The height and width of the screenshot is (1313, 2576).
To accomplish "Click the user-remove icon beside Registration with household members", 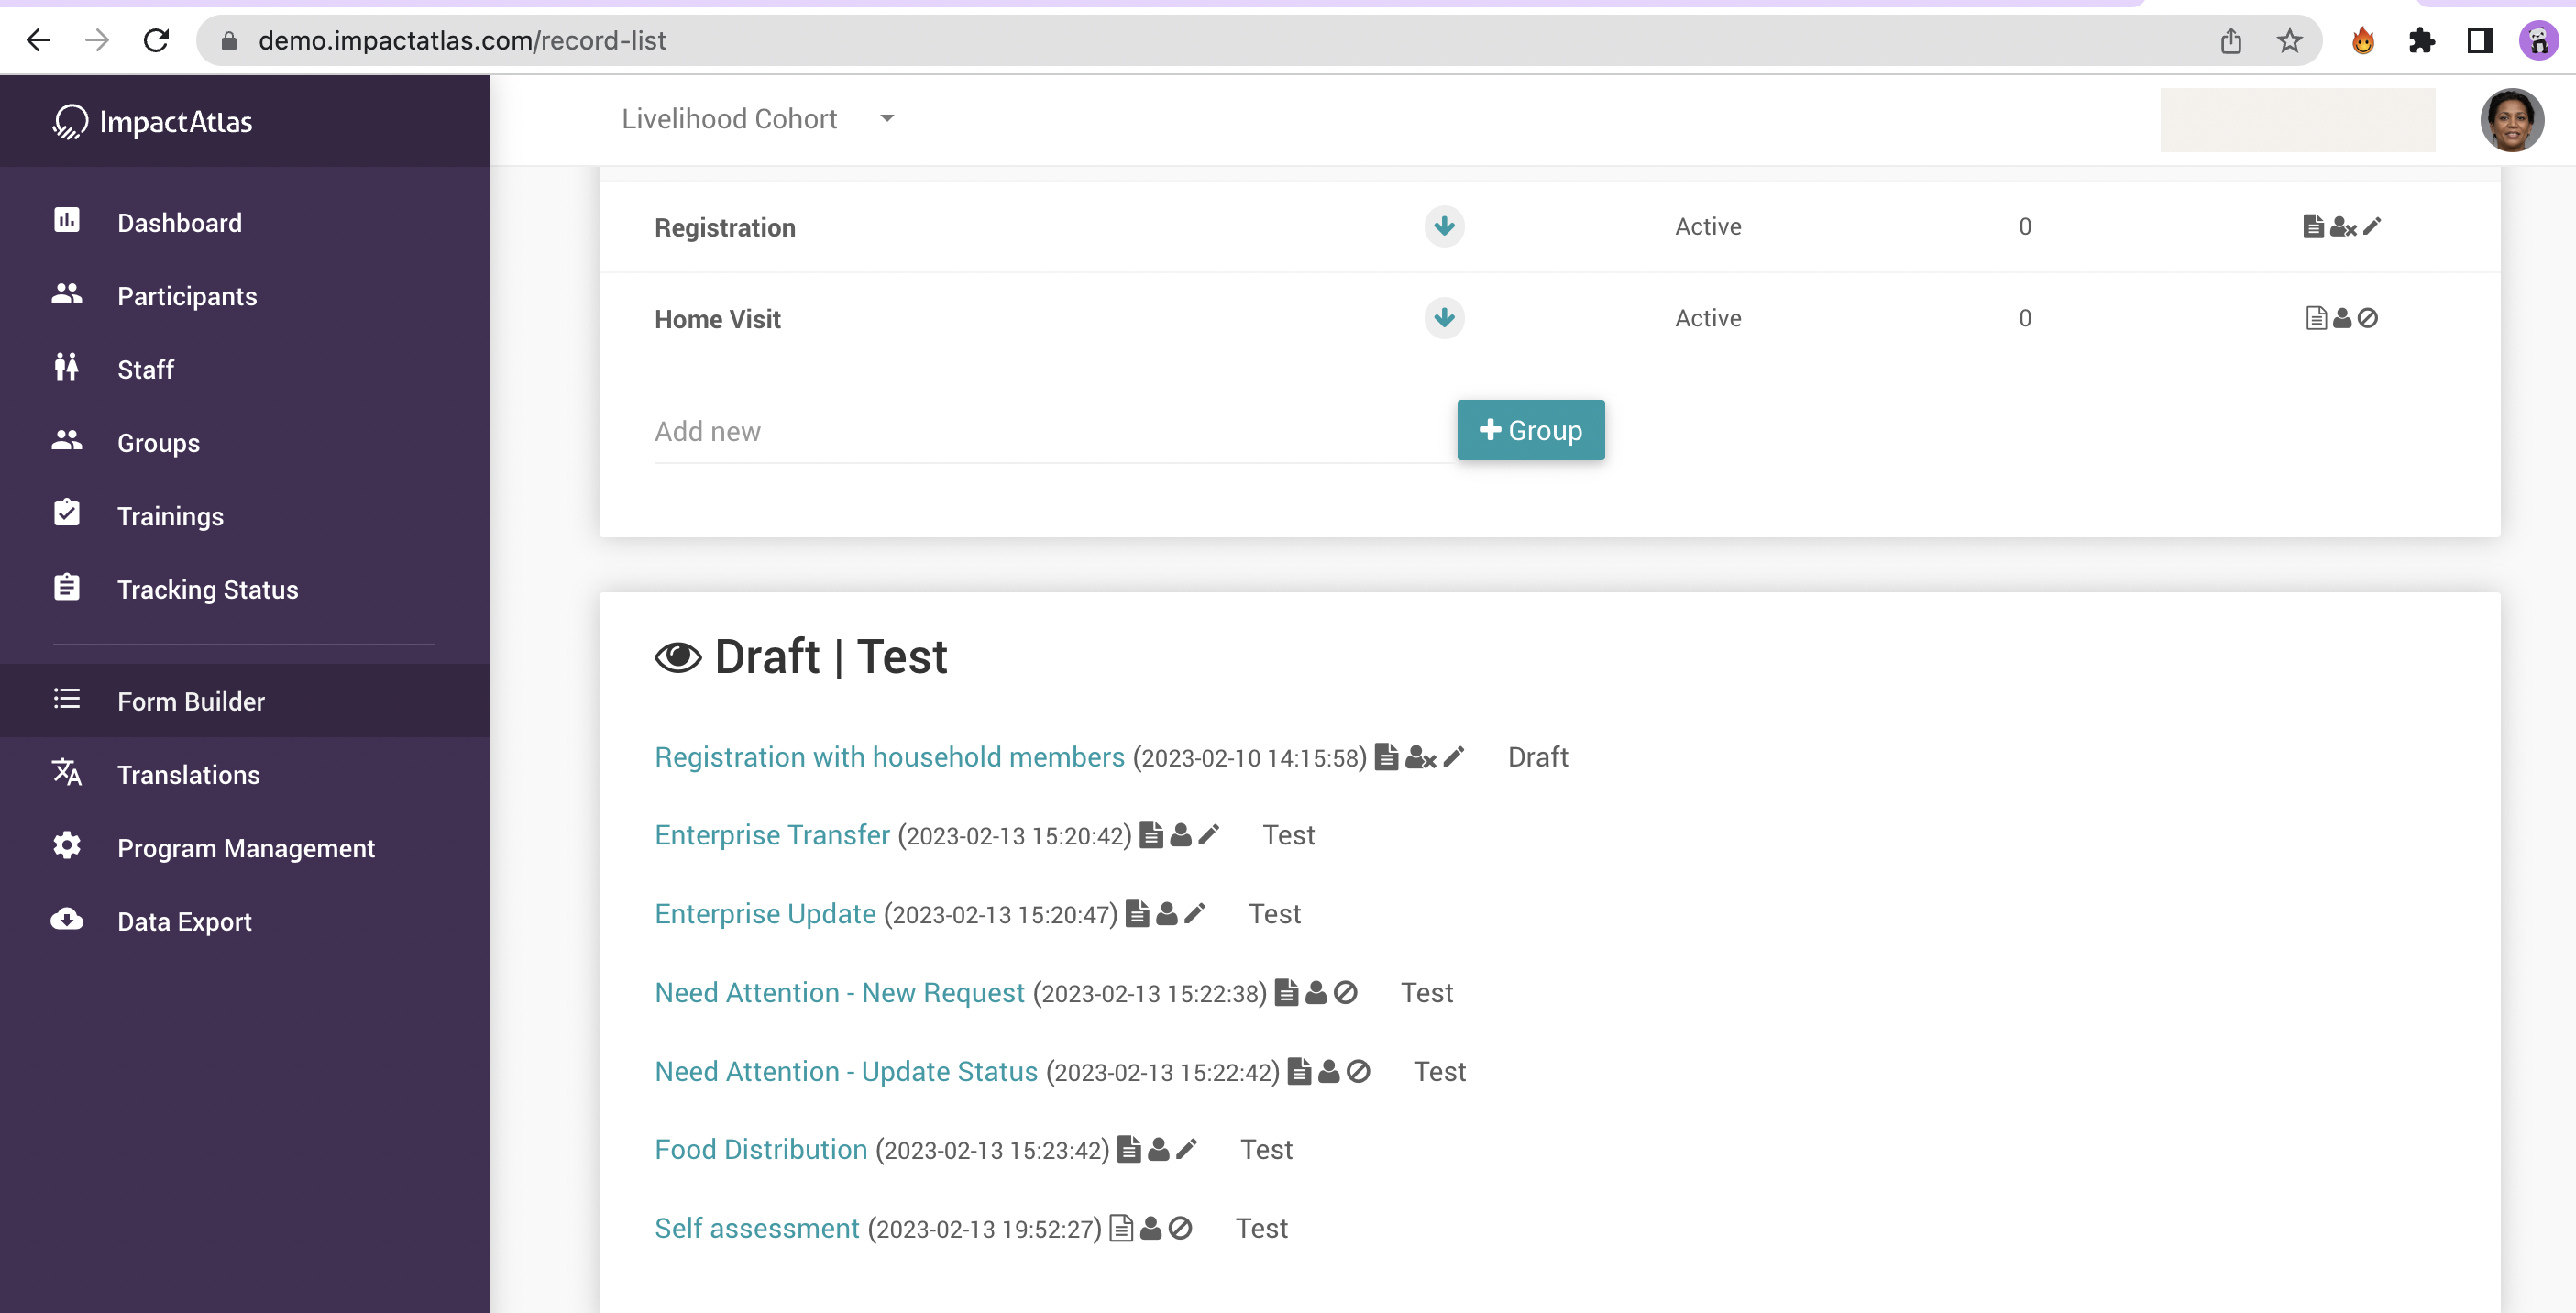I will click(x=1420, y=757).
